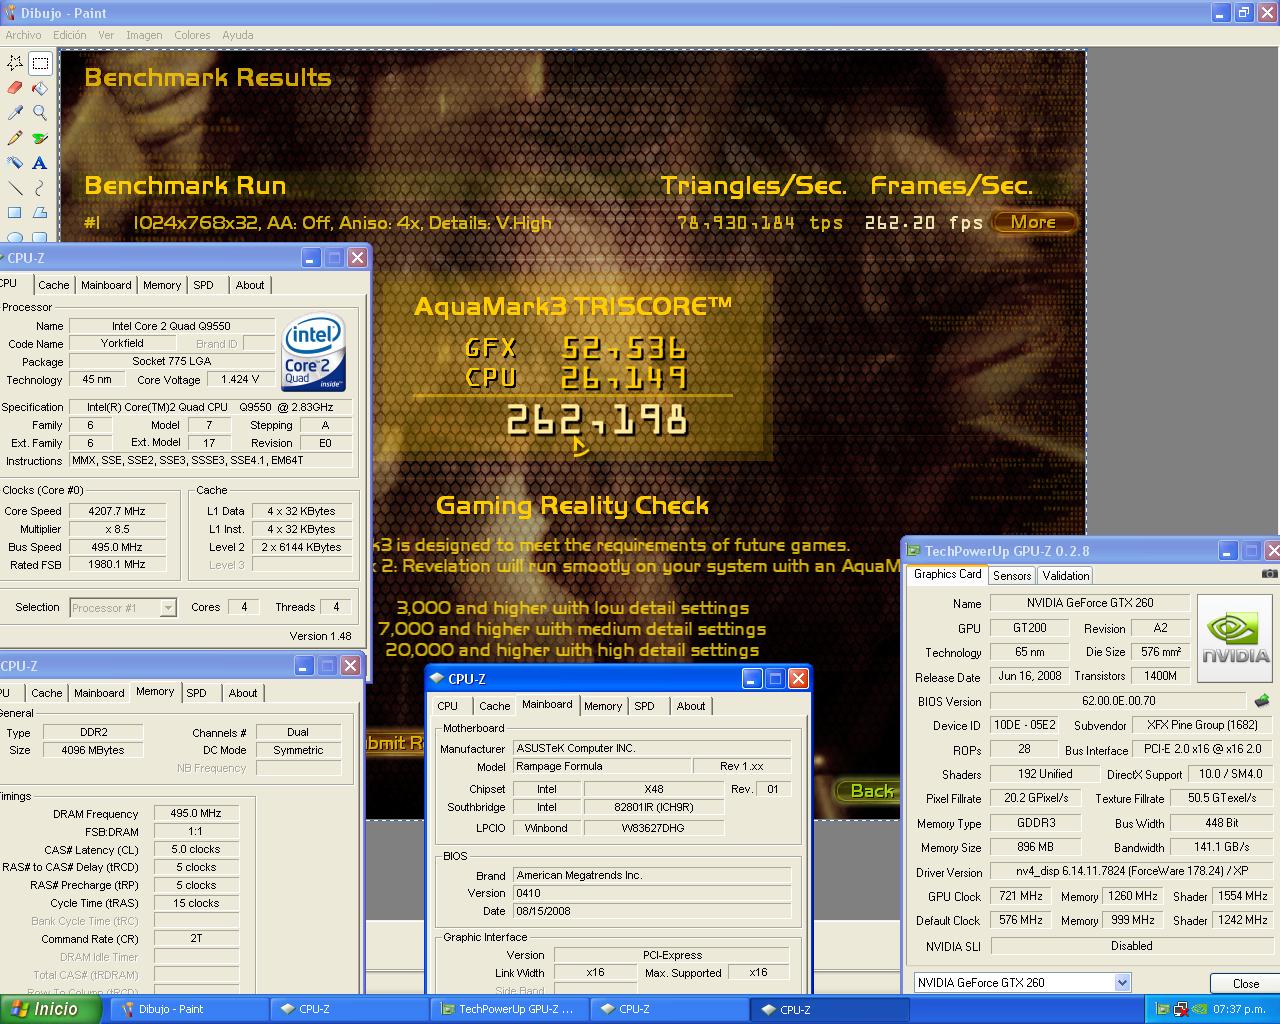
Task: Click the Subvendor XFX Pine Group field
Action: click(1201, 725)
